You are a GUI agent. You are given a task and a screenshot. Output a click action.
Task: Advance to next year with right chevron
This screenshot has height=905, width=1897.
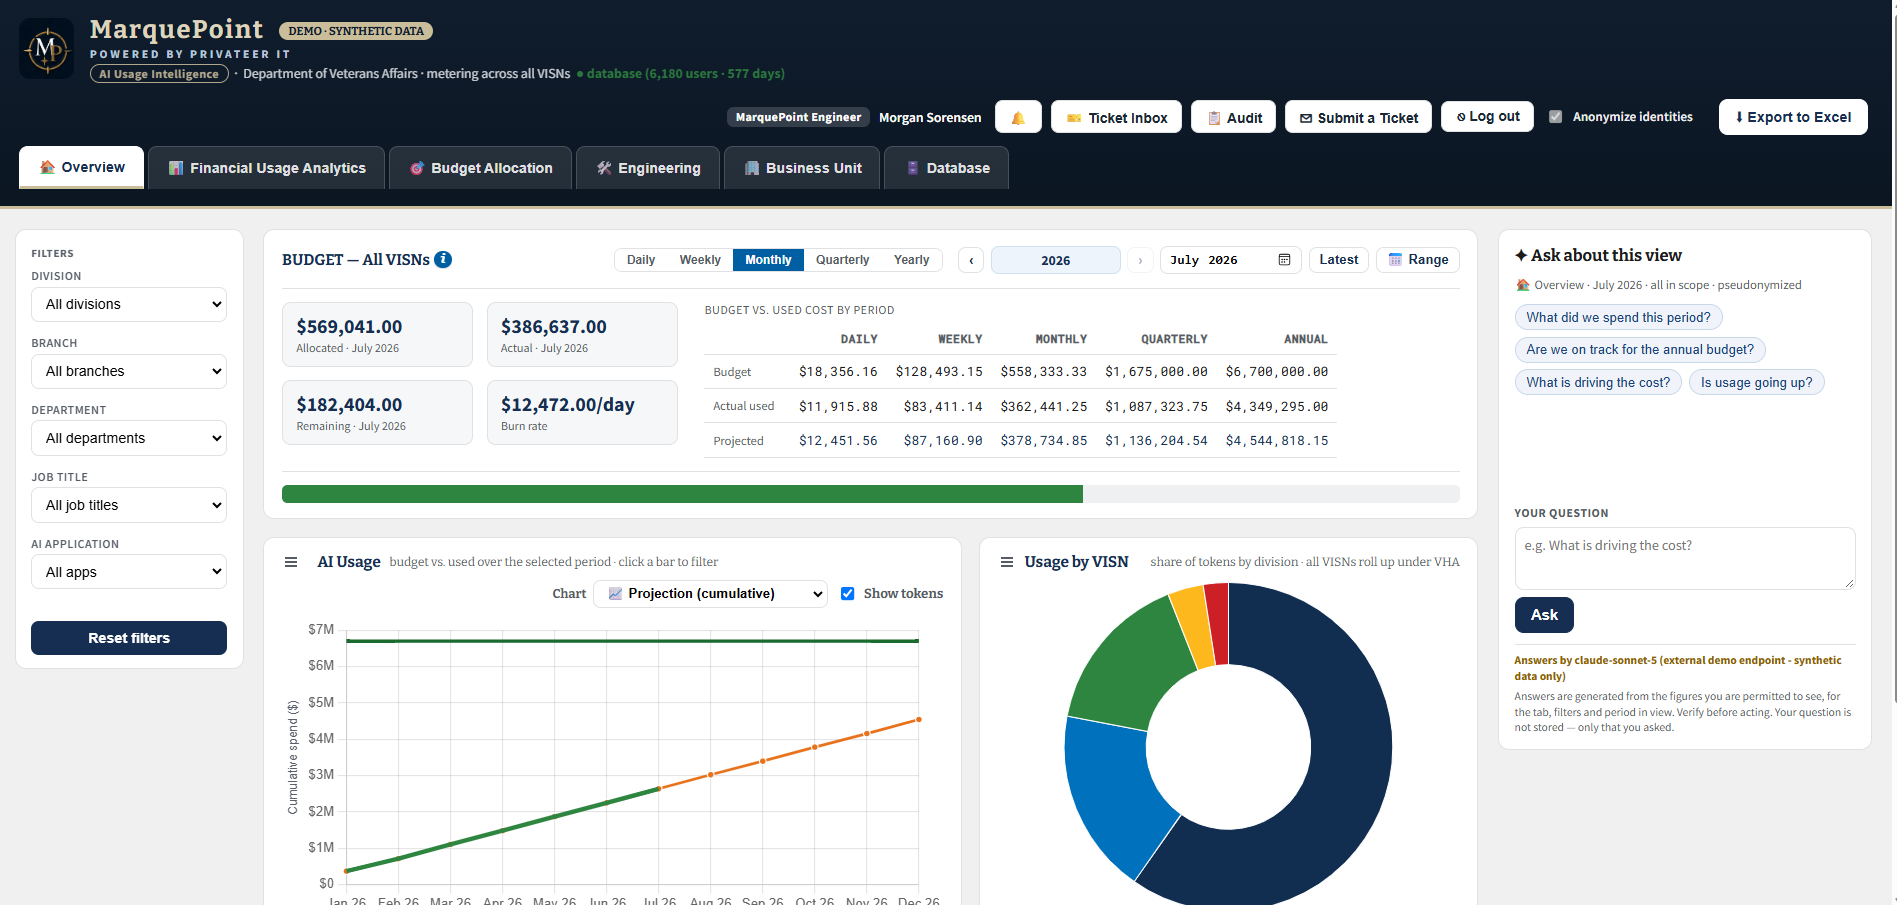point(1140,260)
